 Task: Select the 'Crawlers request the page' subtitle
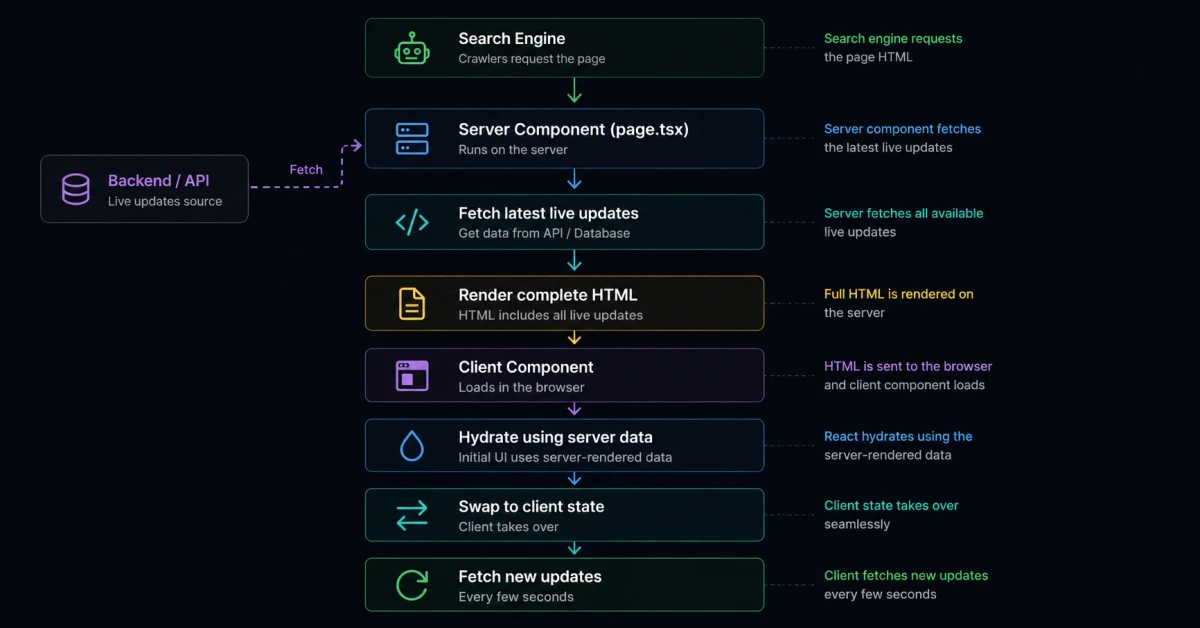click(532, 58)
